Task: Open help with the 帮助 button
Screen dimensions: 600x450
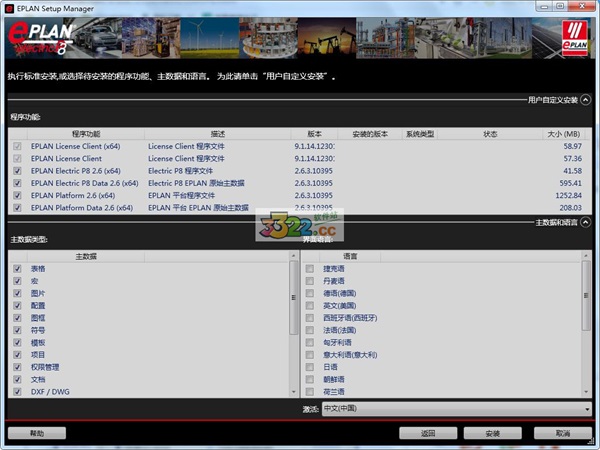Action: 37,434
